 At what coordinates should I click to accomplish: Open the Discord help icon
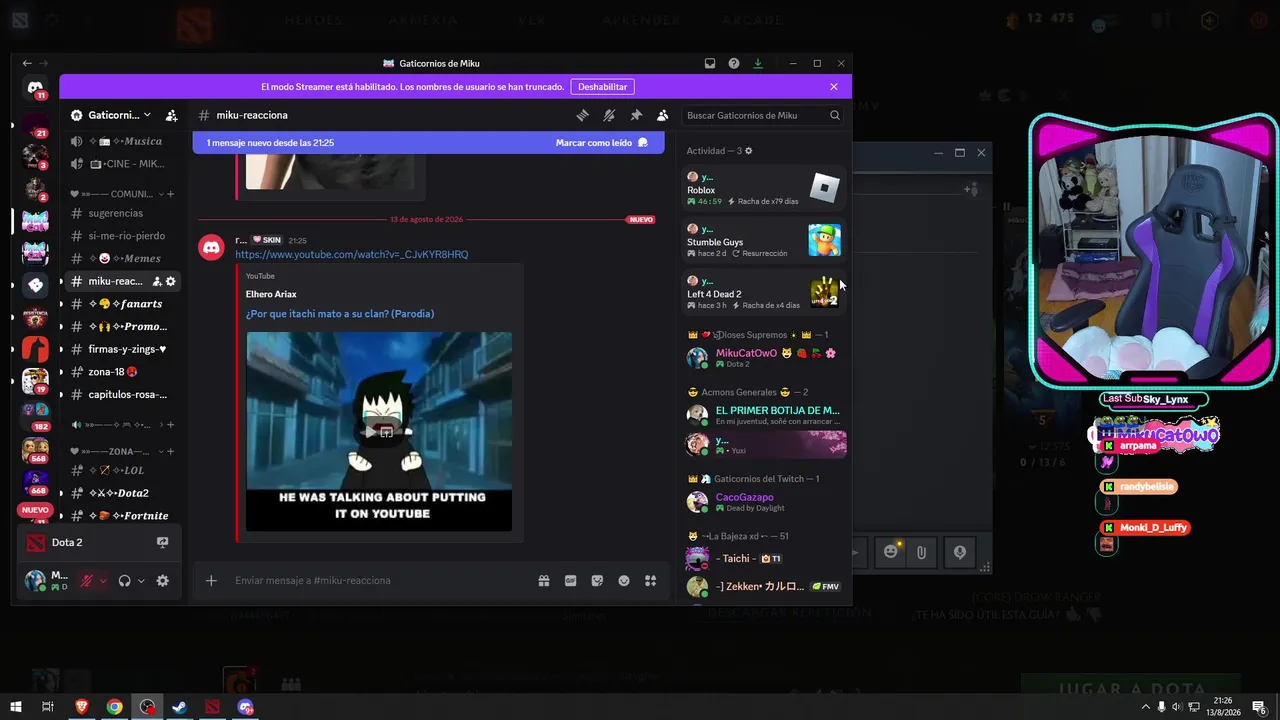click(x=734, y=63)
